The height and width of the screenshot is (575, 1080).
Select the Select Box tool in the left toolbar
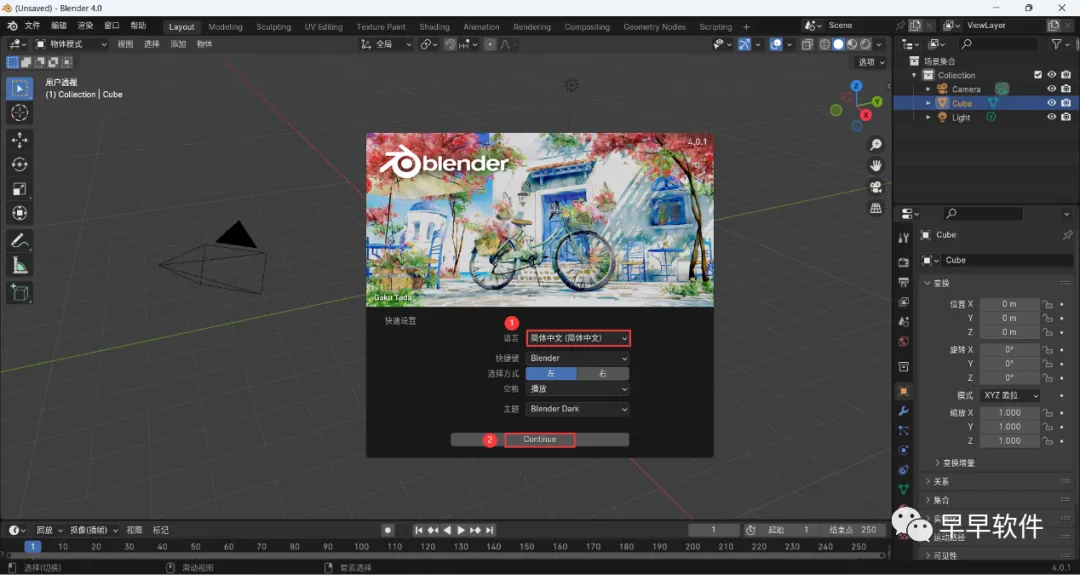click(19, 88)
